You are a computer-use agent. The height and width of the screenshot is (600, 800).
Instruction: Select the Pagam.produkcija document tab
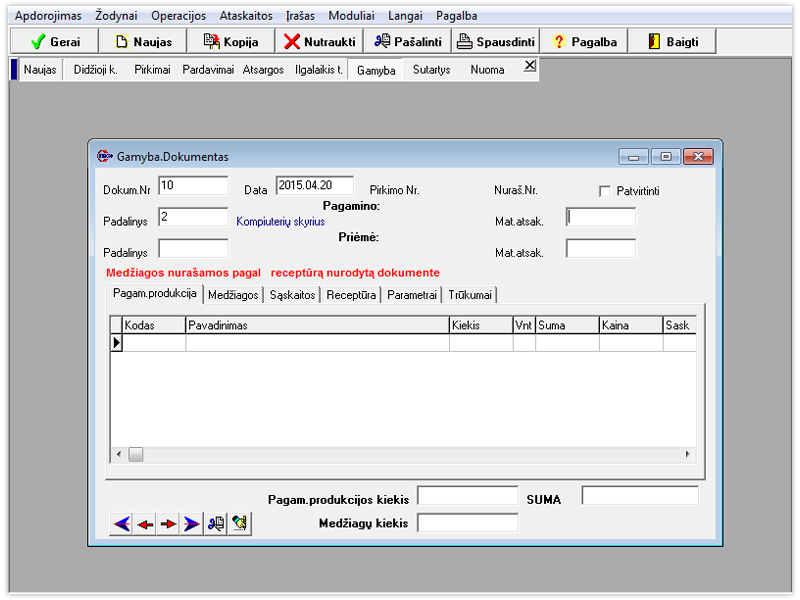(x=155, y=293)
